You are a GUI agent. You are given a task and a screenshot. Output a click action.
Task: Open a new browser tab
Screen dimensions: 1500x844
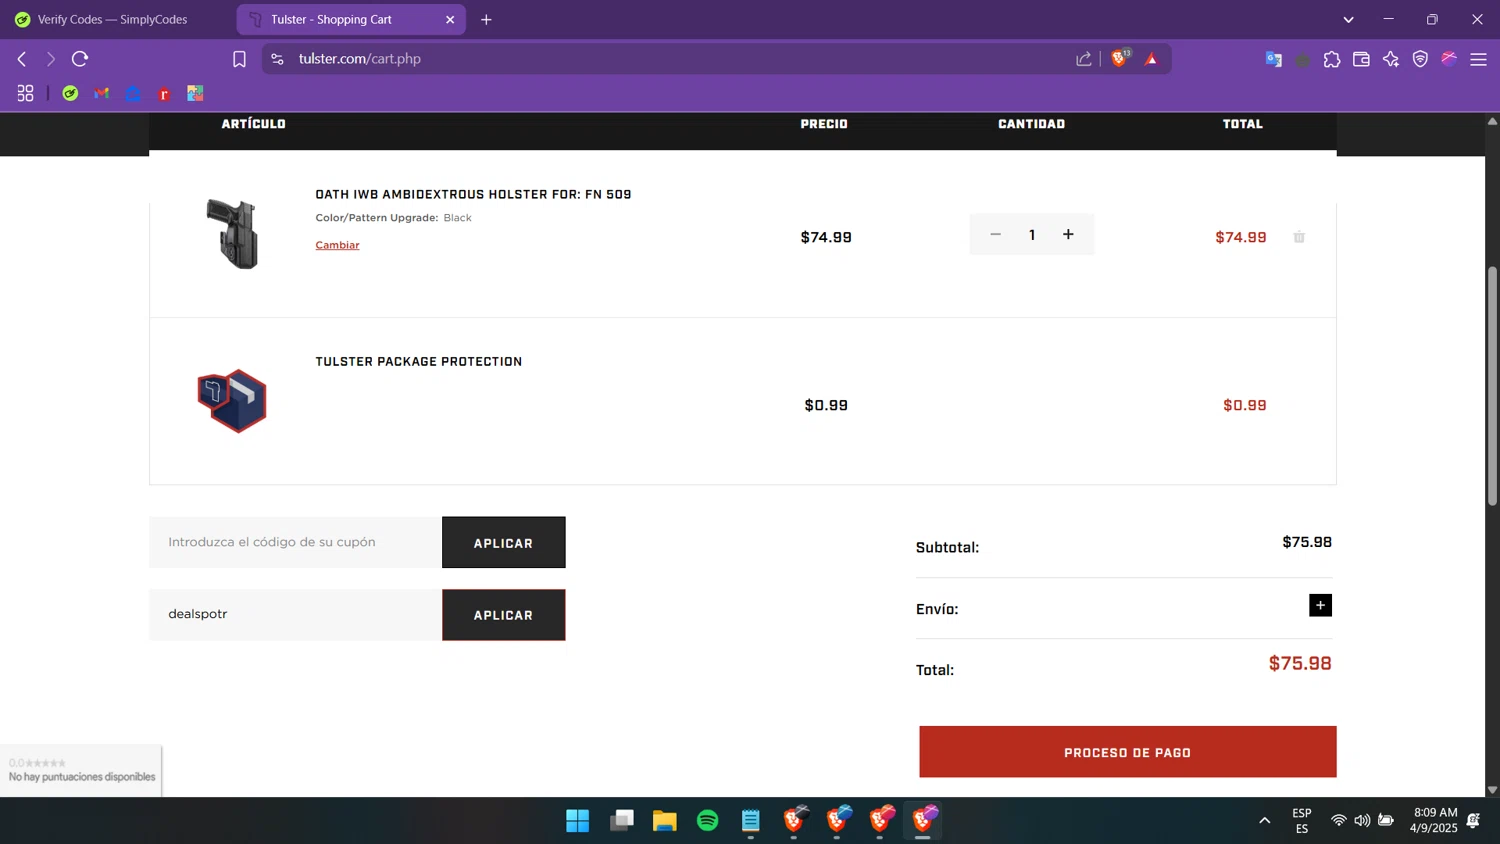pos(486,20)
